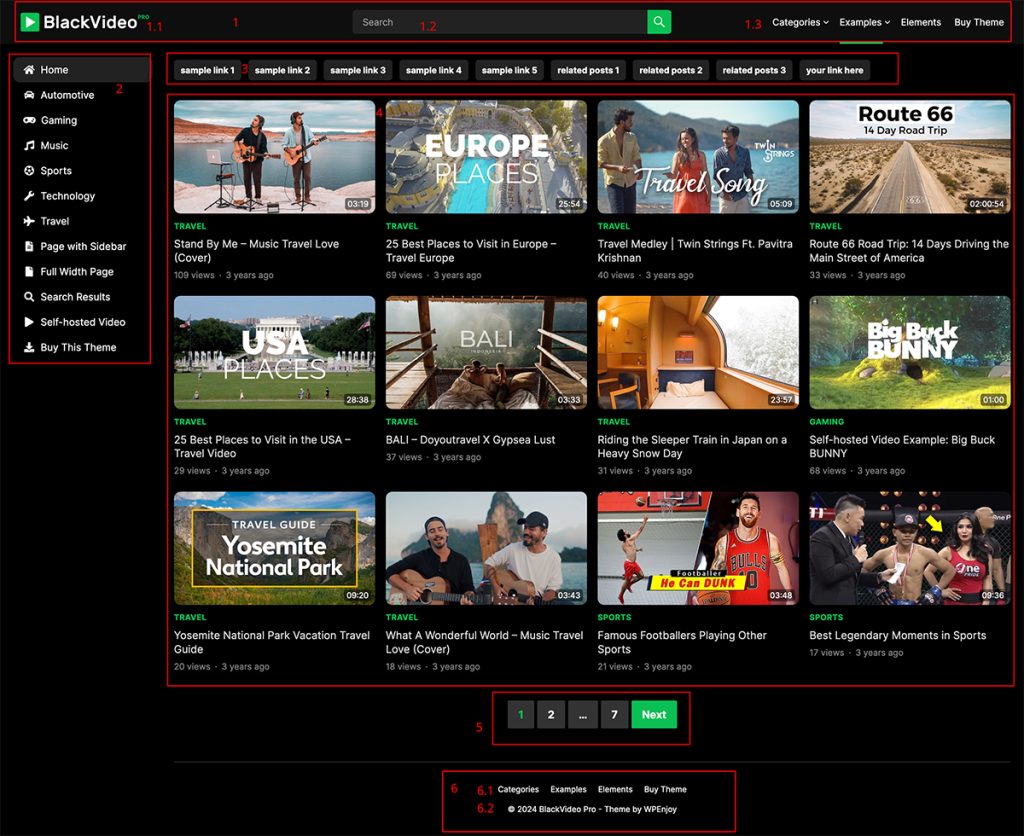Select the Home icon in the sidebar
This screenshot has height=836, width=1024.
click(30, 69)
